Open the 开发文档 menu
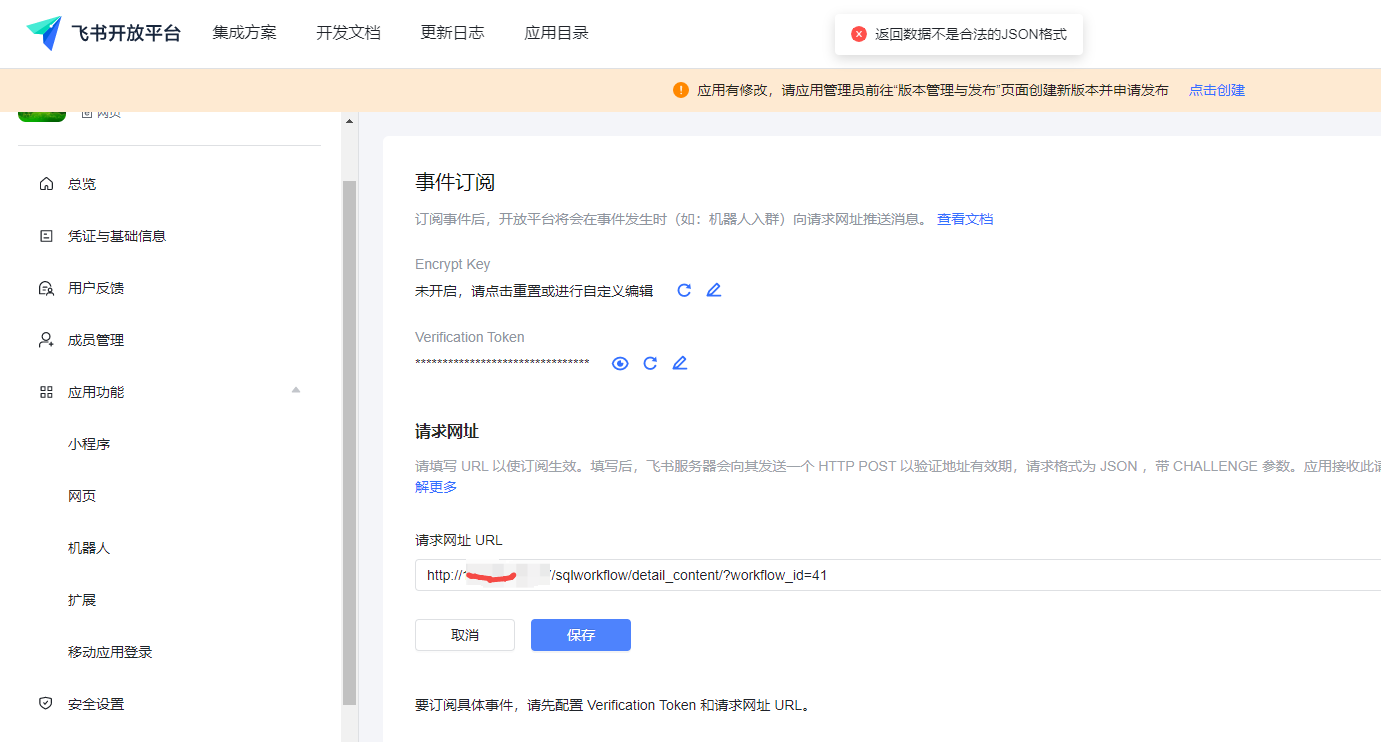Viewport: 1381px width, 742px height. [x=348, y=33]
